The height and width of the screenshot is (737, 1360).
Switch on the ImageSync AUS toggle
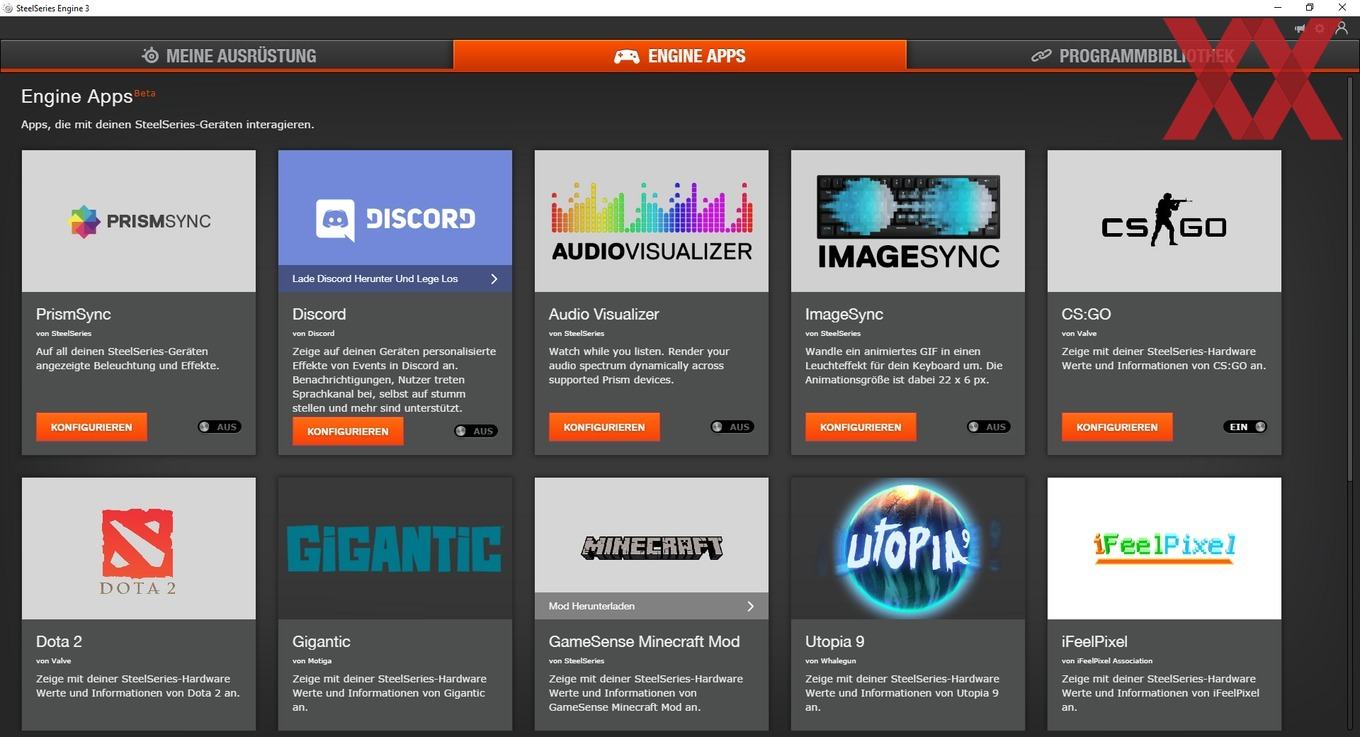pyautogui.click(x=989, y=427)
